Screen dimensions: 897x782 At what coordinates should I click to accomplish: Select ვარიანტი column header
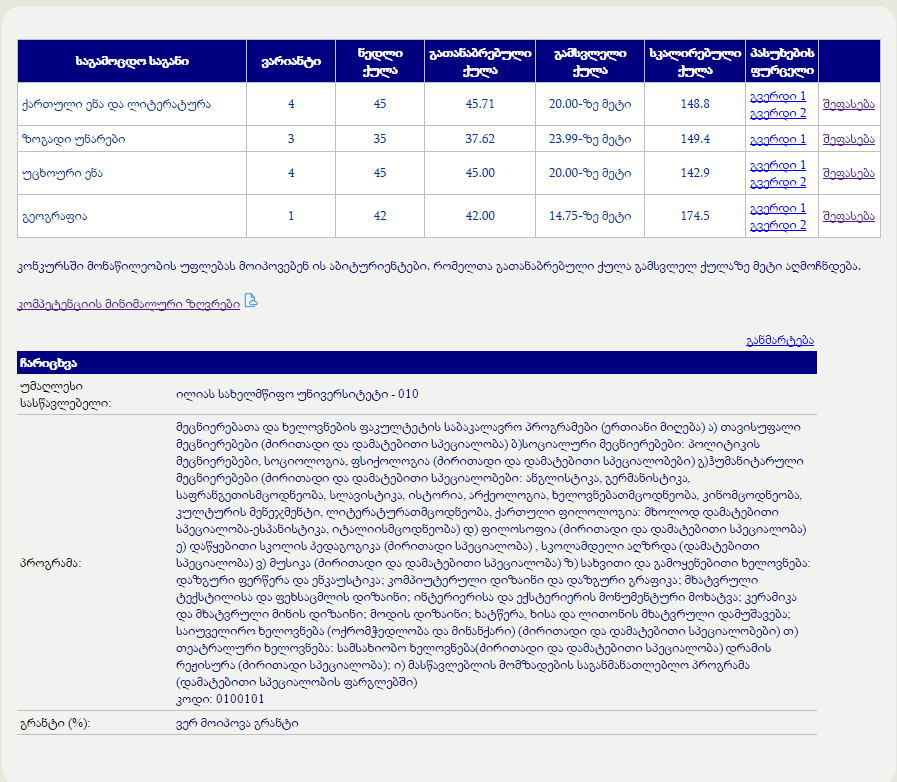tap(291, 61)
